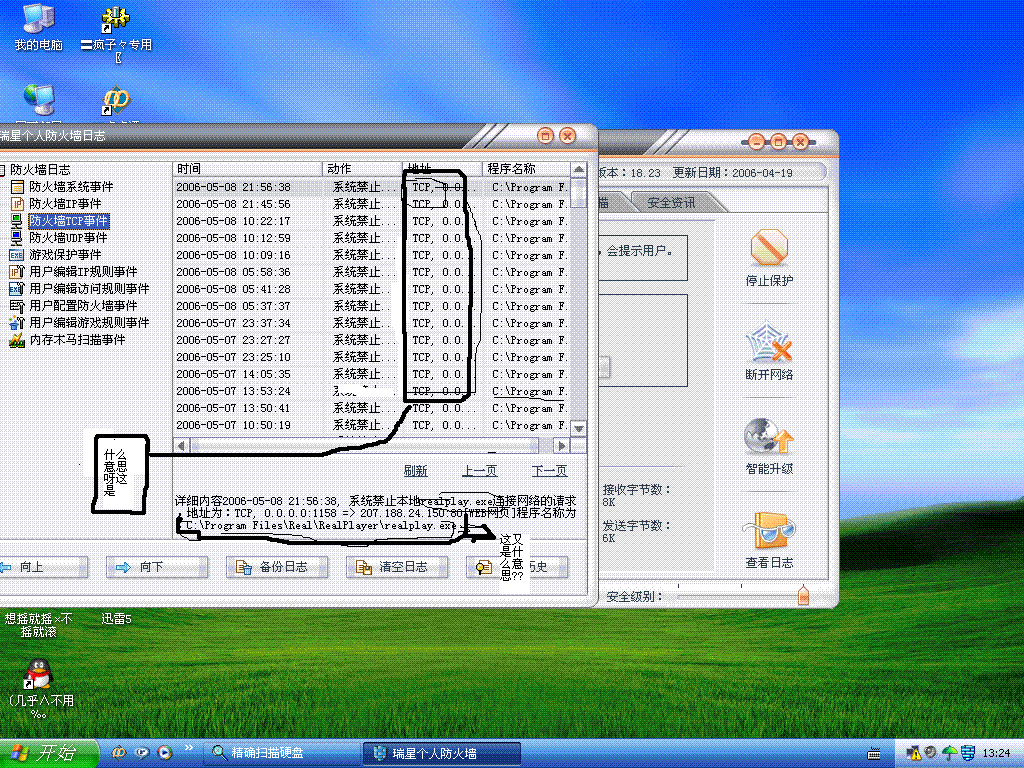The height and width of the screenshot is (768, 1024).
Task: Select 游戏保护事件 tree entry
Action: tap(64, 255)
